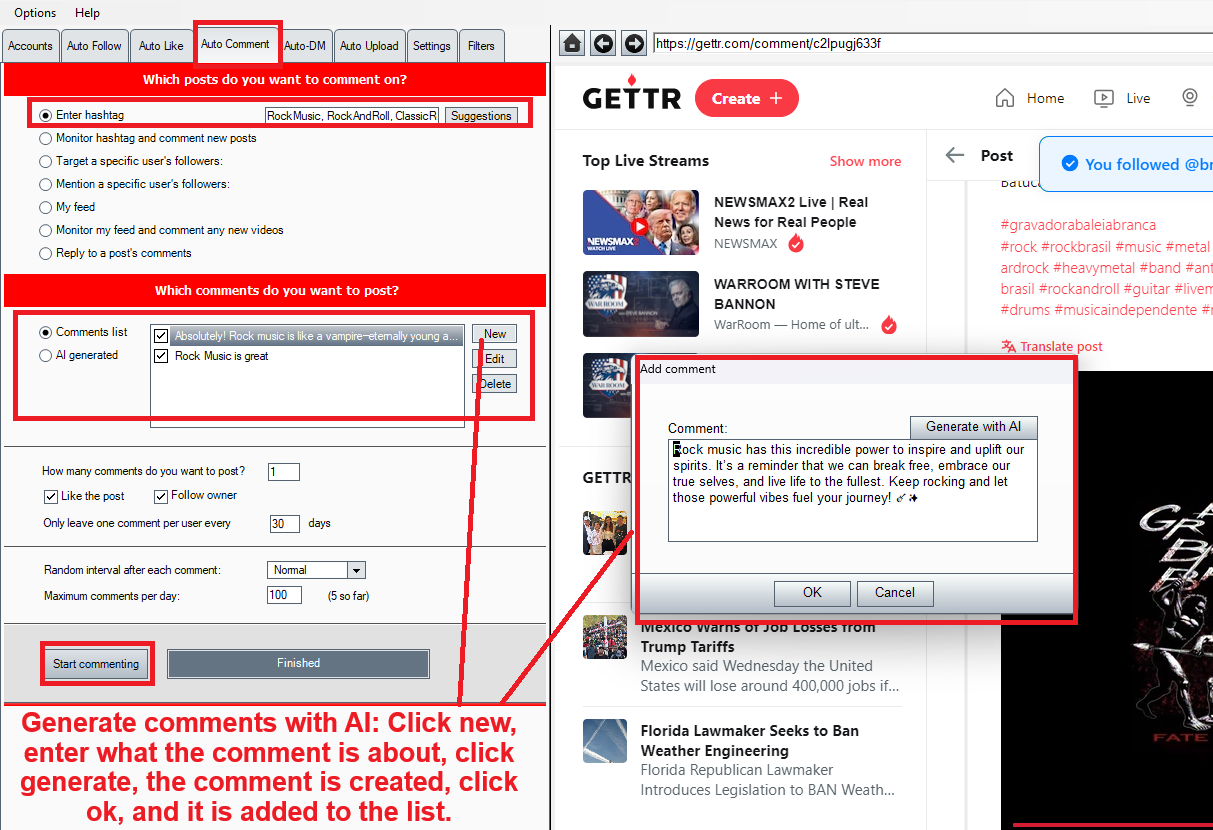1213x830 pixels.
Task: Click the Translate post icon
Action: coord(1008,347)
